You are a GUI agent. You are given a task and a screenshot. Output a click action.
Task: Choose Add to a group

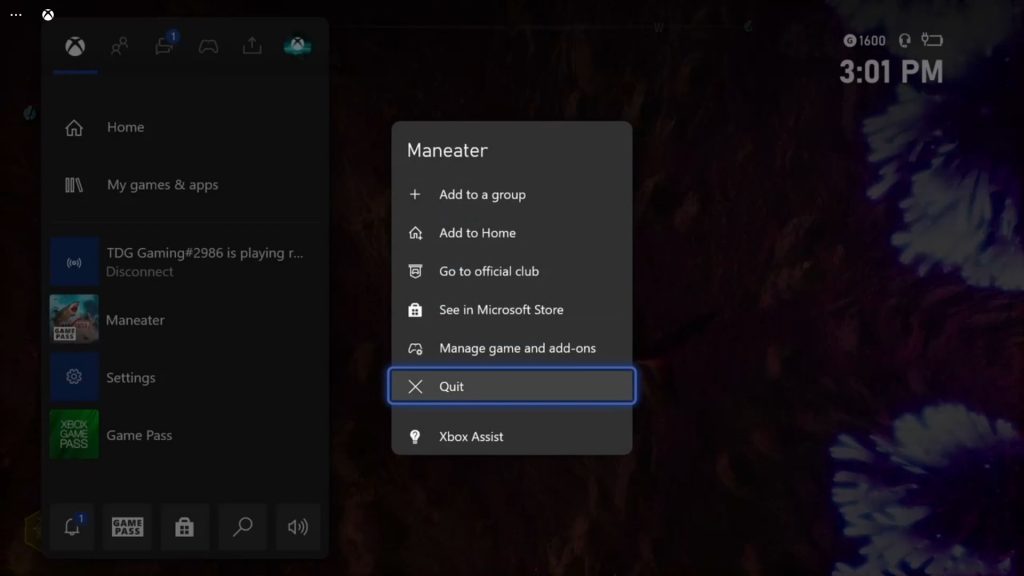(511, 195)
